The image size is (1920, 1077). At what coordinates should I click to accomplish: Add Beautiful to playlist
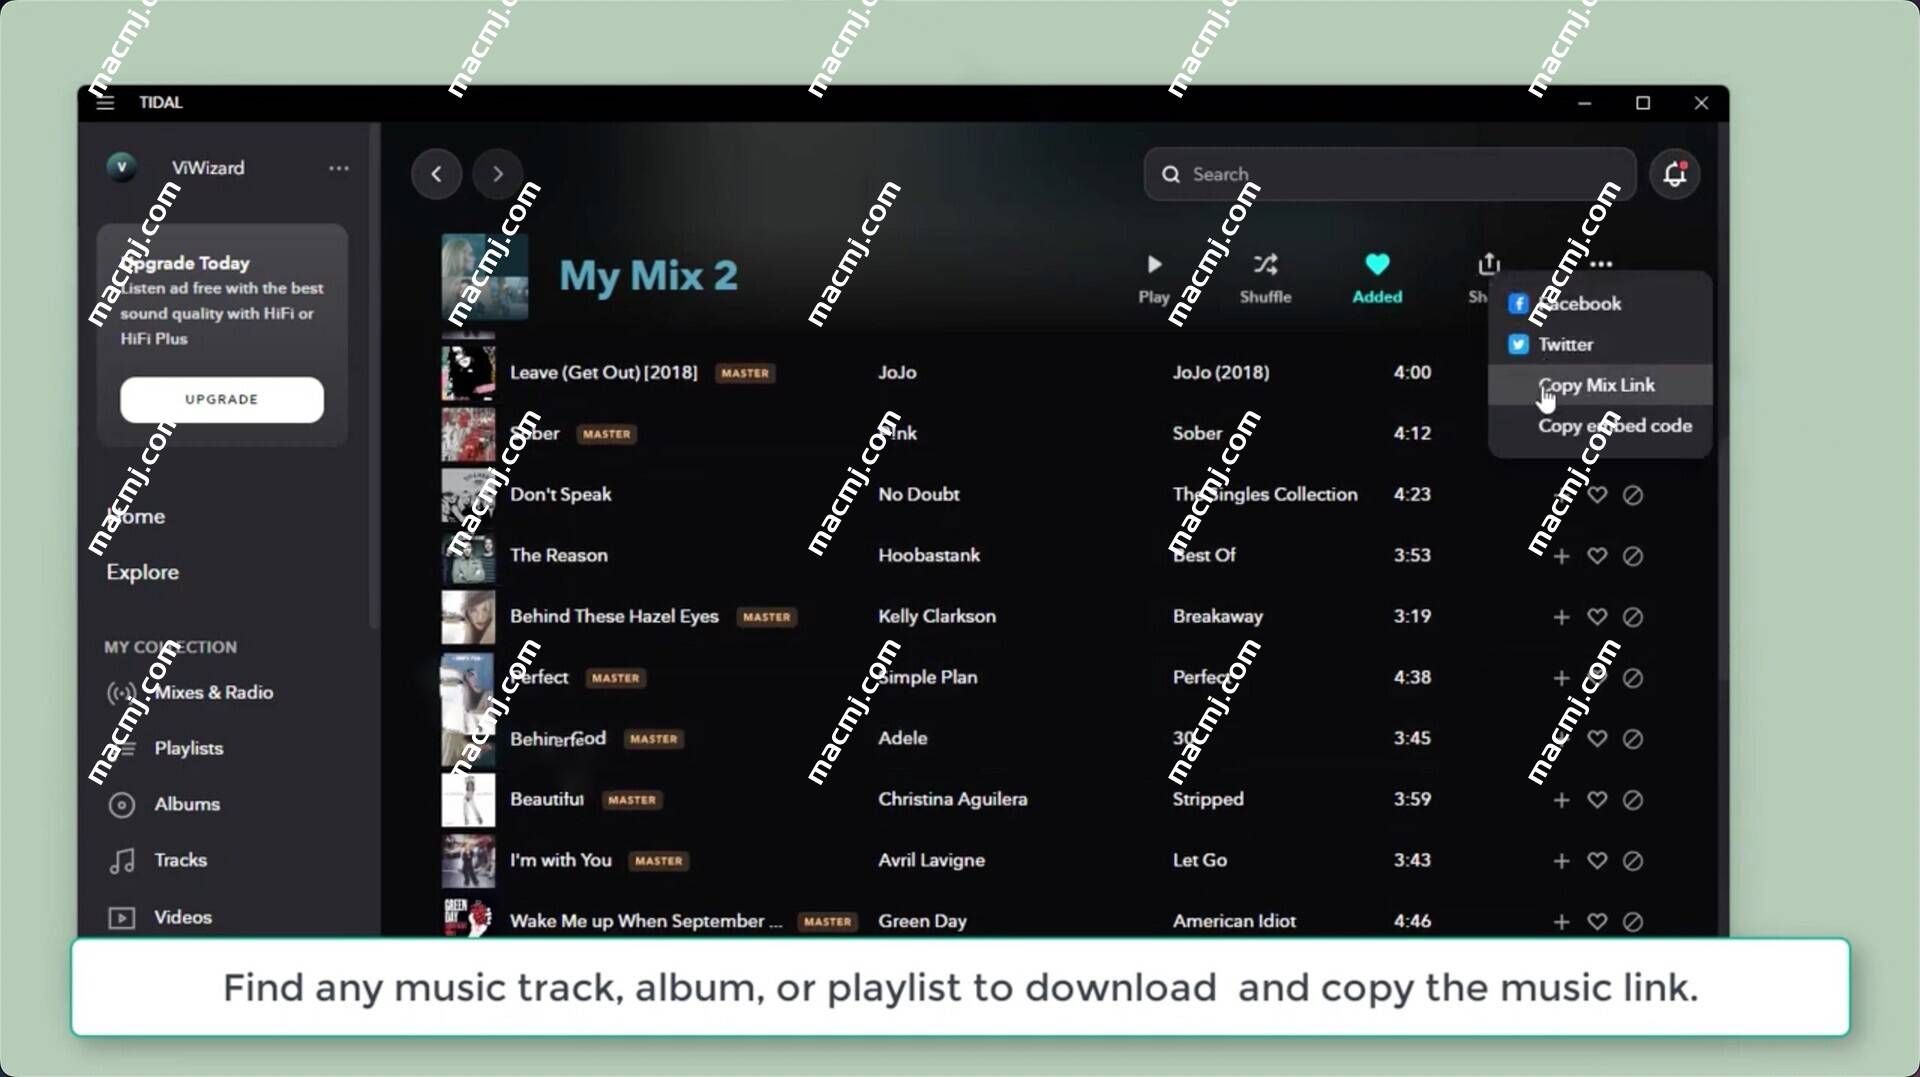pyautogui.click(x=1561, y=800)
